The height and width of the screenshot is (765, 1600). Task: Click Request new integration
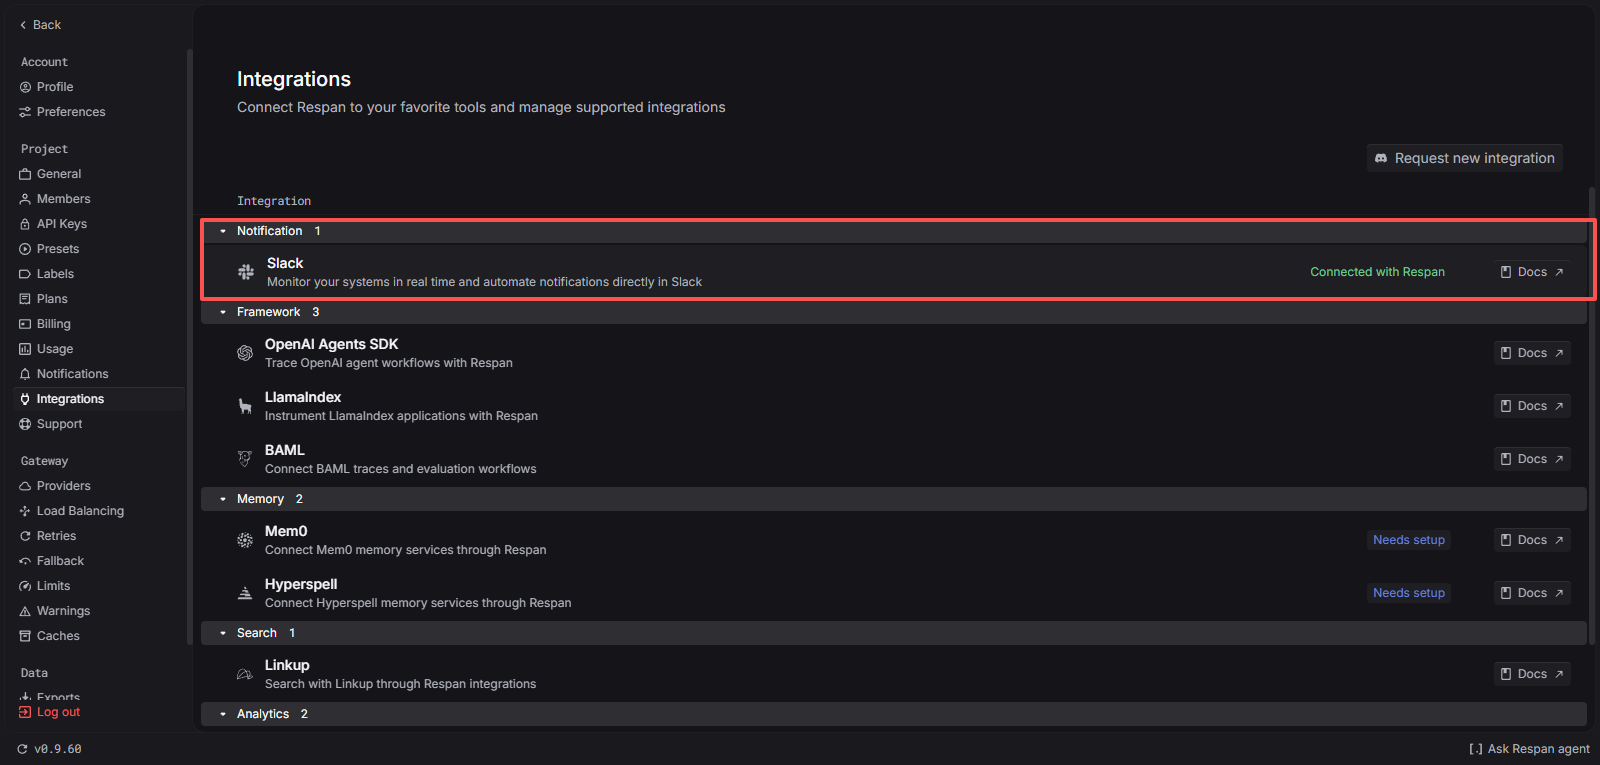click(x=1463, y=157)
